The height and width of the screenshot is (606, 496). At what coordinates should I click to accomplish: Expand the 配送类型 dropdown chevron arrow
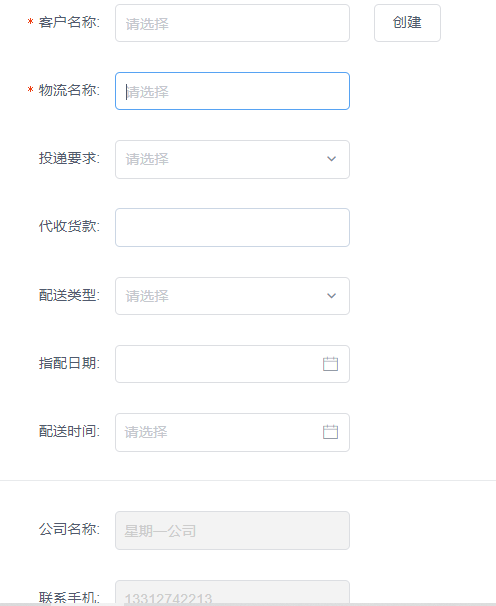tap(331, 296)
